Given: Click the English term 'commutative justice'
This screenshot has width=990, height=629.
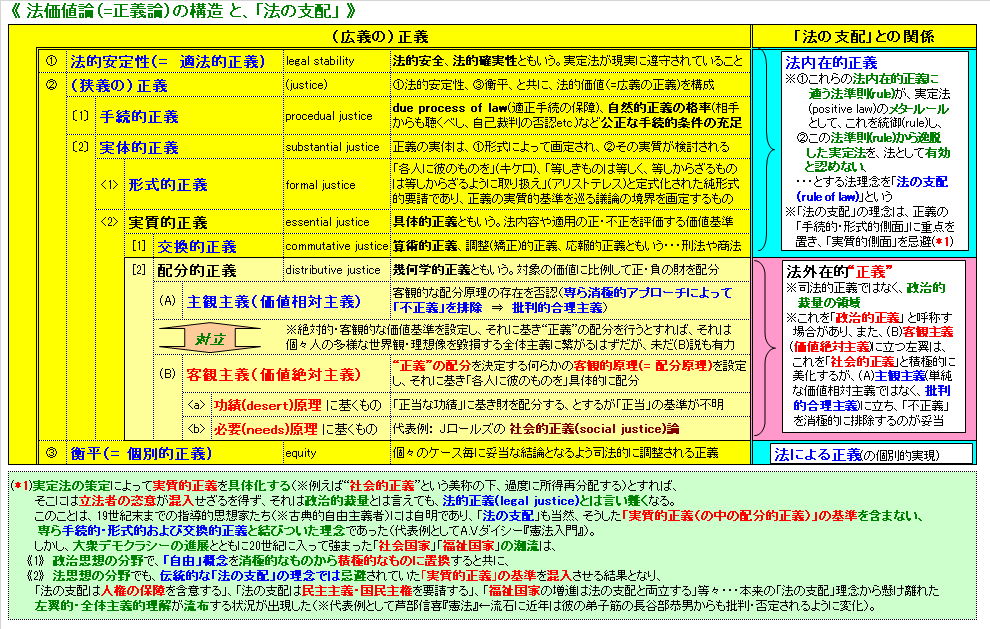Looking at the screenshot, I should click(x=336, y=246).
